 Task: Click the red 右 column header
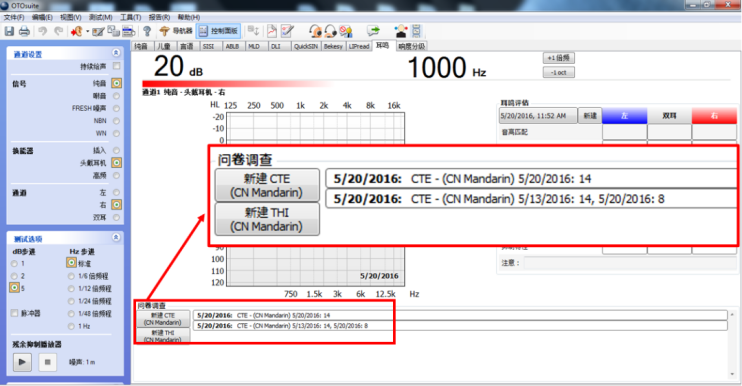pos(715,116)
